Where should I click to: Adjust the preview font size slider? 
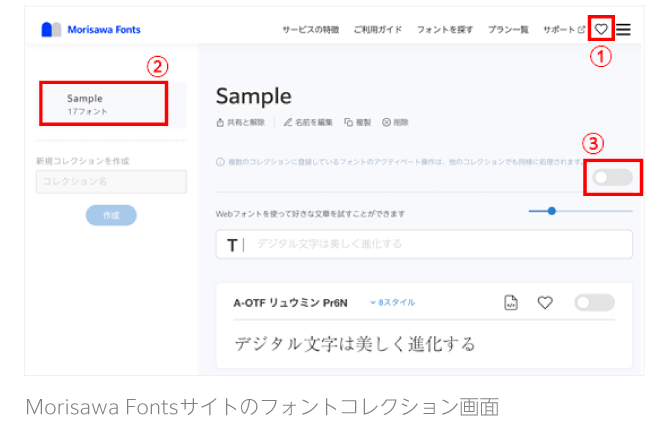coord(552,211)
